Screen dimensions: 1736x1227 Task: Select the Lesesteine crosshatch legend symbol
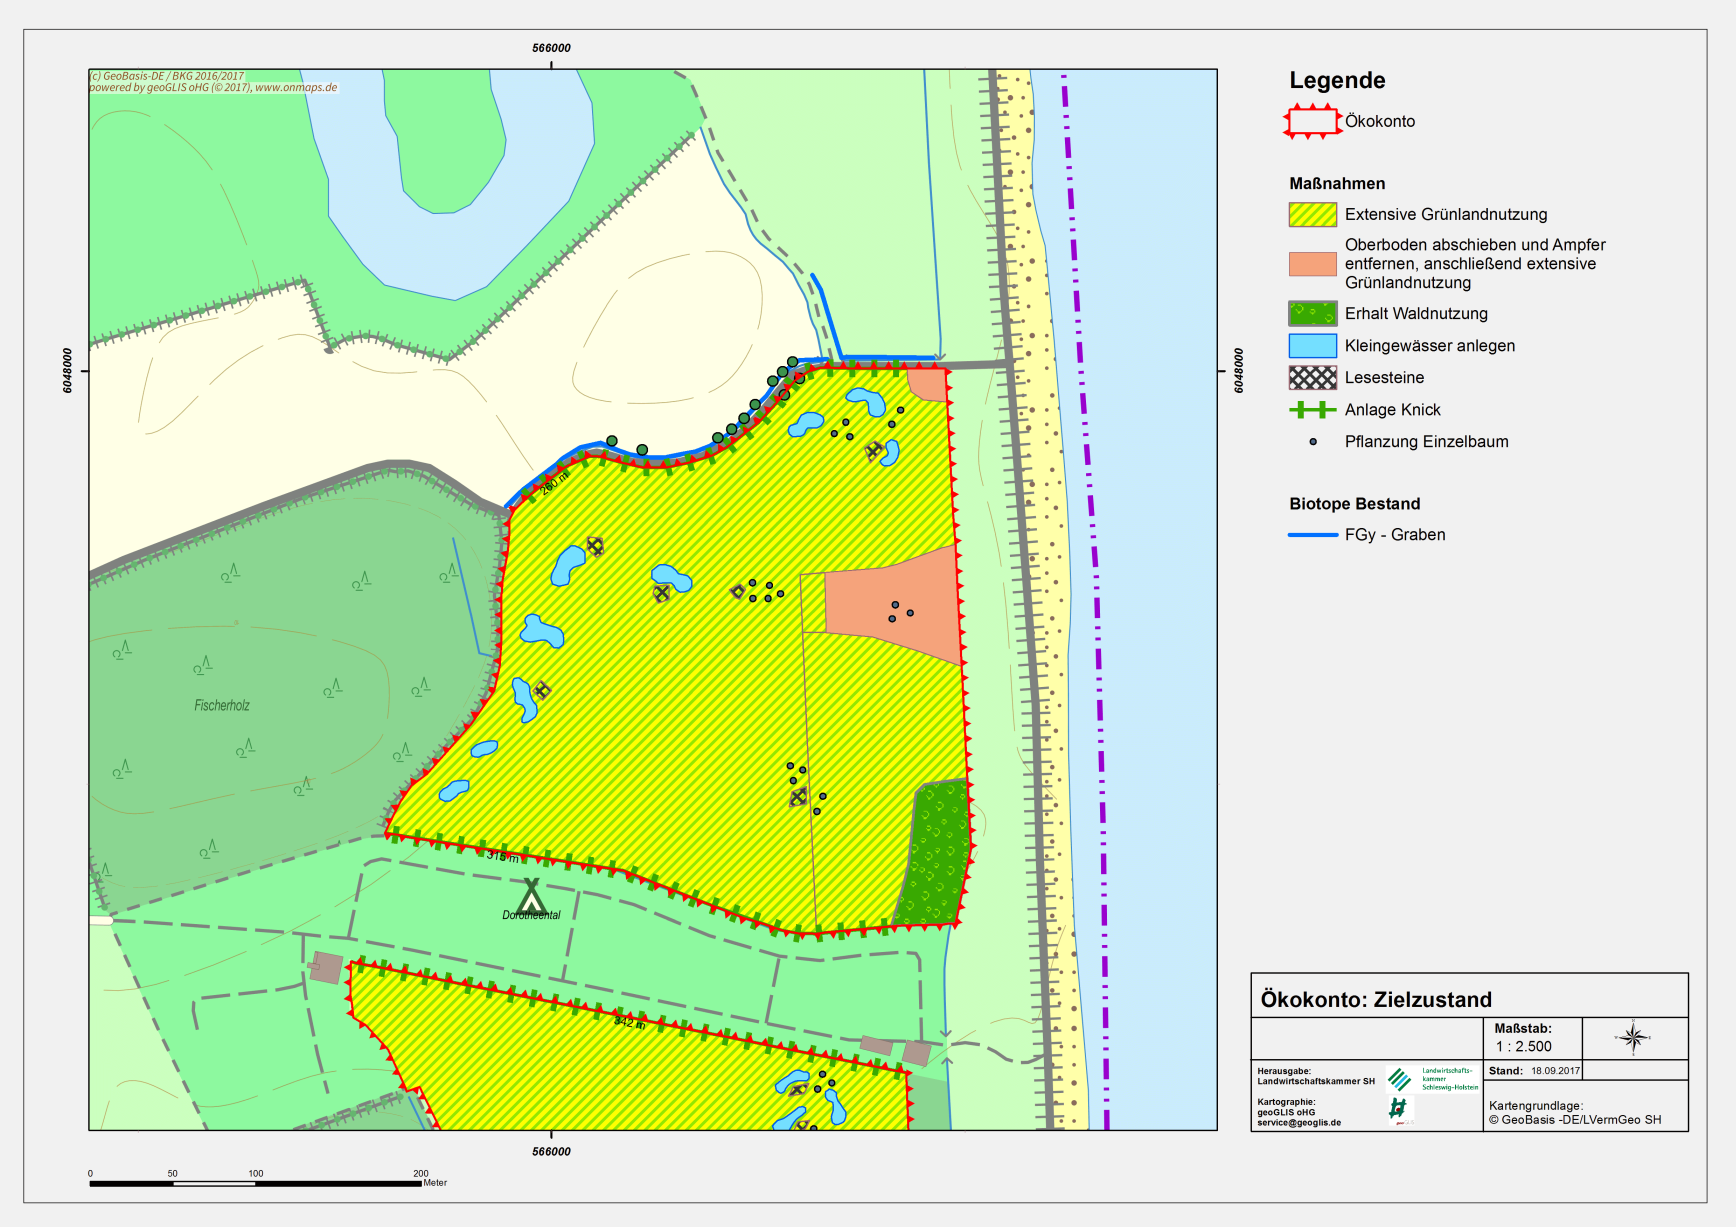[x=1312, y=378]
